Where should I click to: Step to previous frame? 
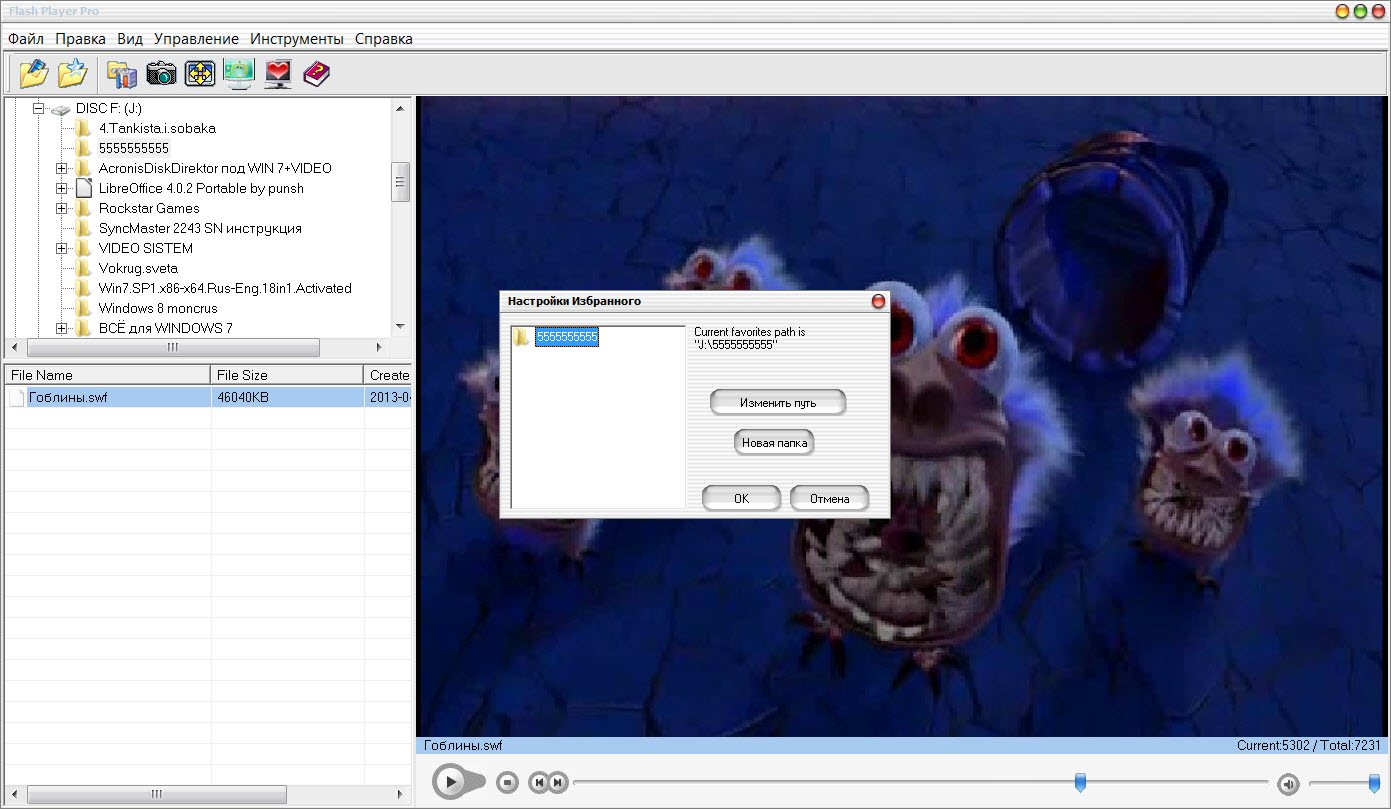point(538,782)
